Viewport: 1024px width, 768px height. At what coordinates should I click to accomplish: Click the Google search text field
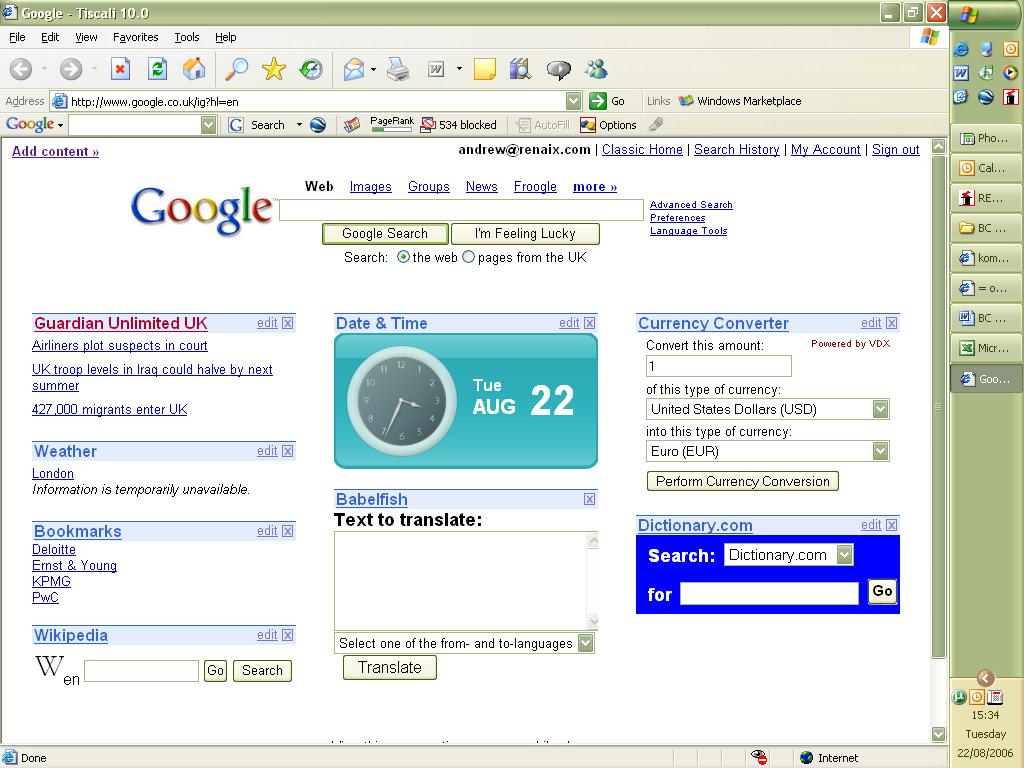pos(460,210)
